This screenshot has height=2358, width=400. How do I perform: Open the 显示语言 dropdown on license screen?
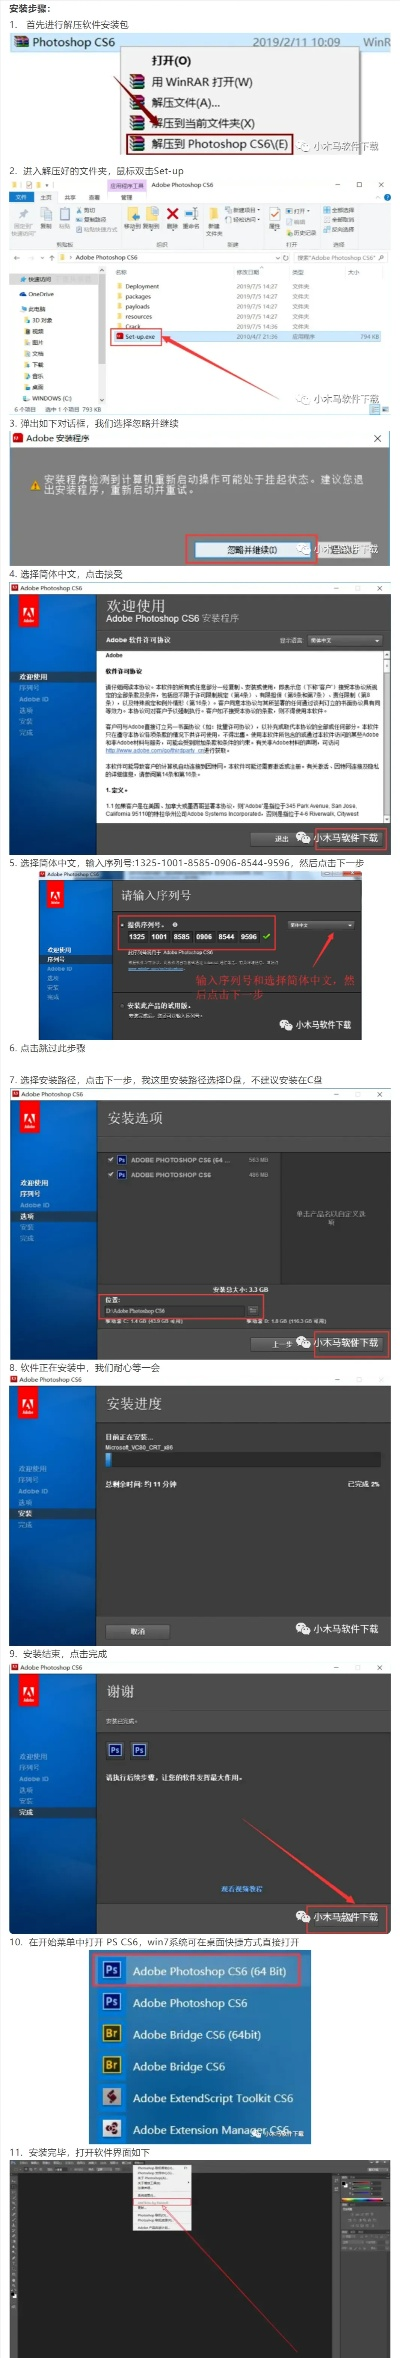point(345,640)
